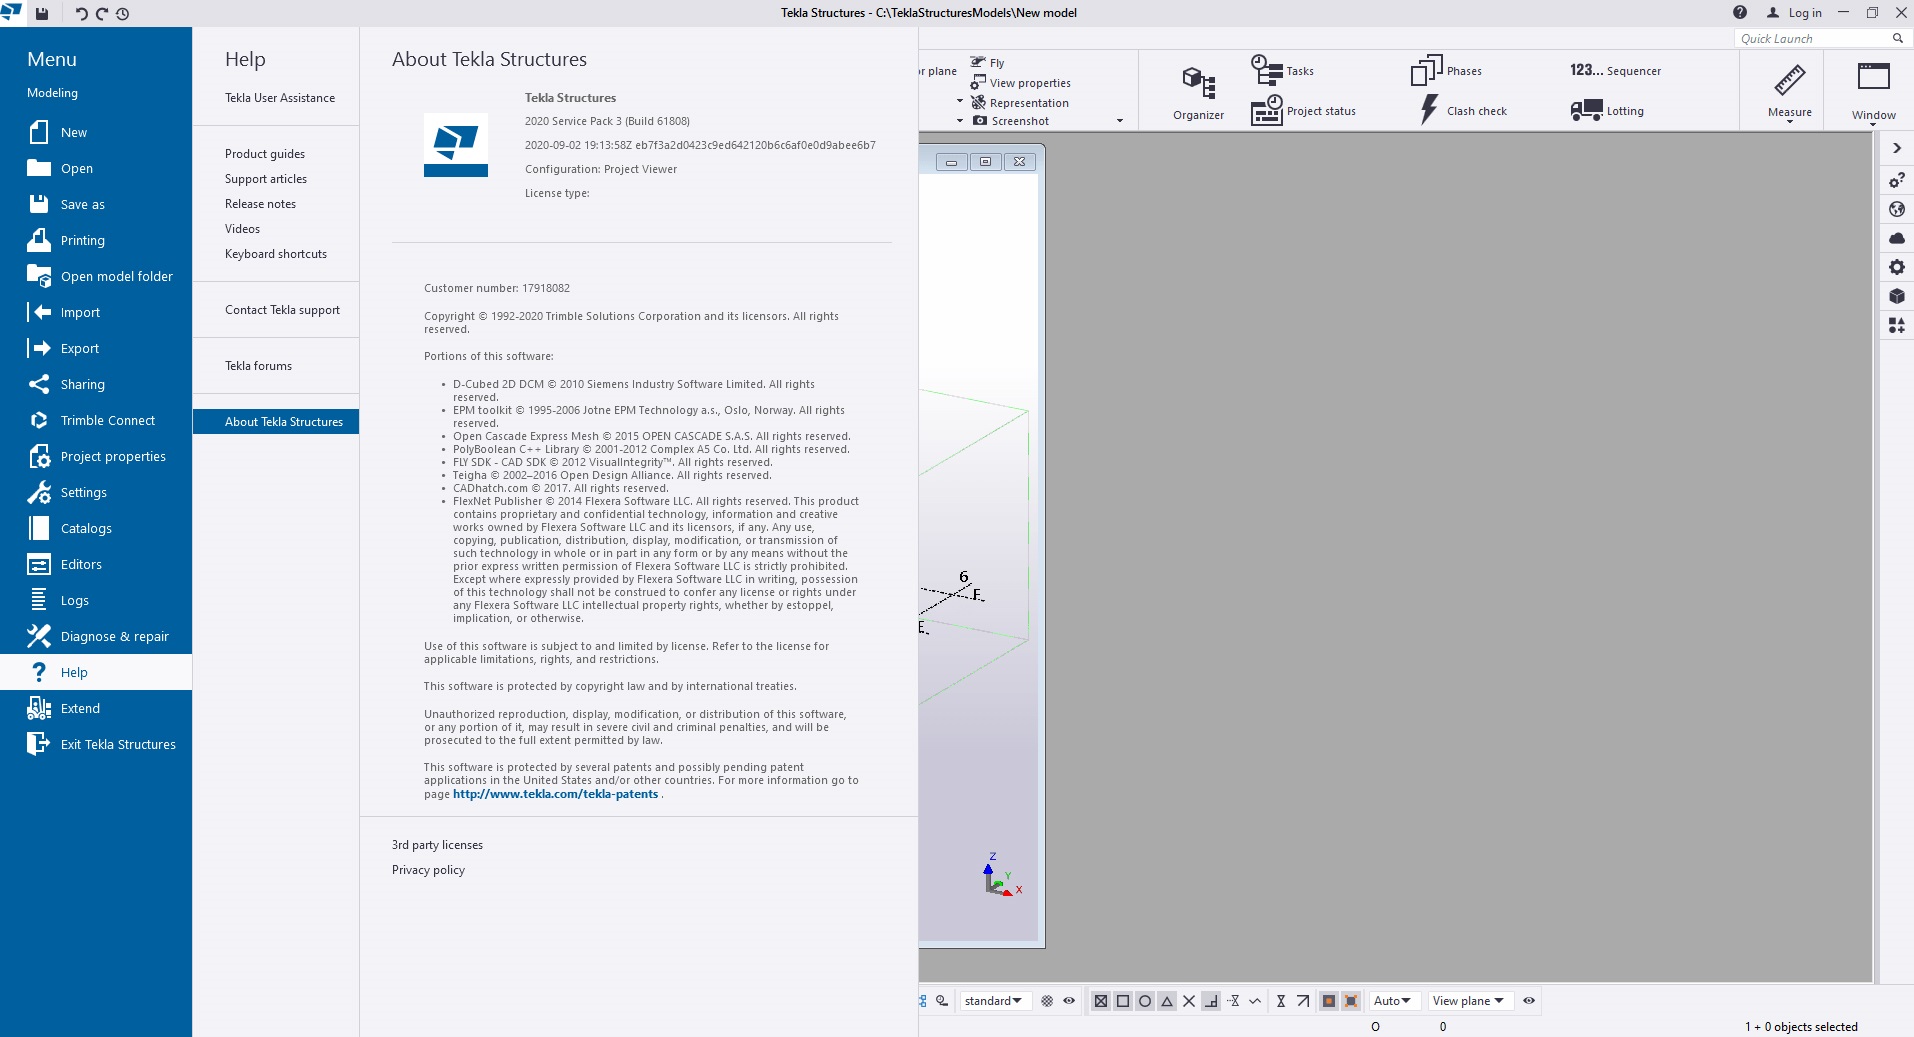Click the redo arrow icon
Screen dimensions: 1914x1037
click(102, 13)
